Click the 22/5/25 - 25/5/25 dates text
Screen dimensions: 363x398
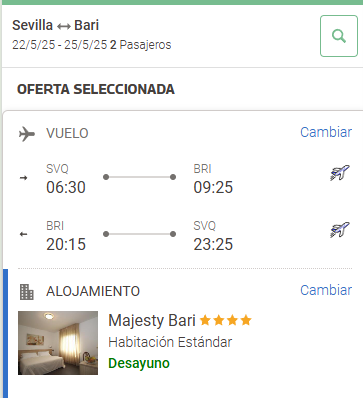tap(60, 45)
